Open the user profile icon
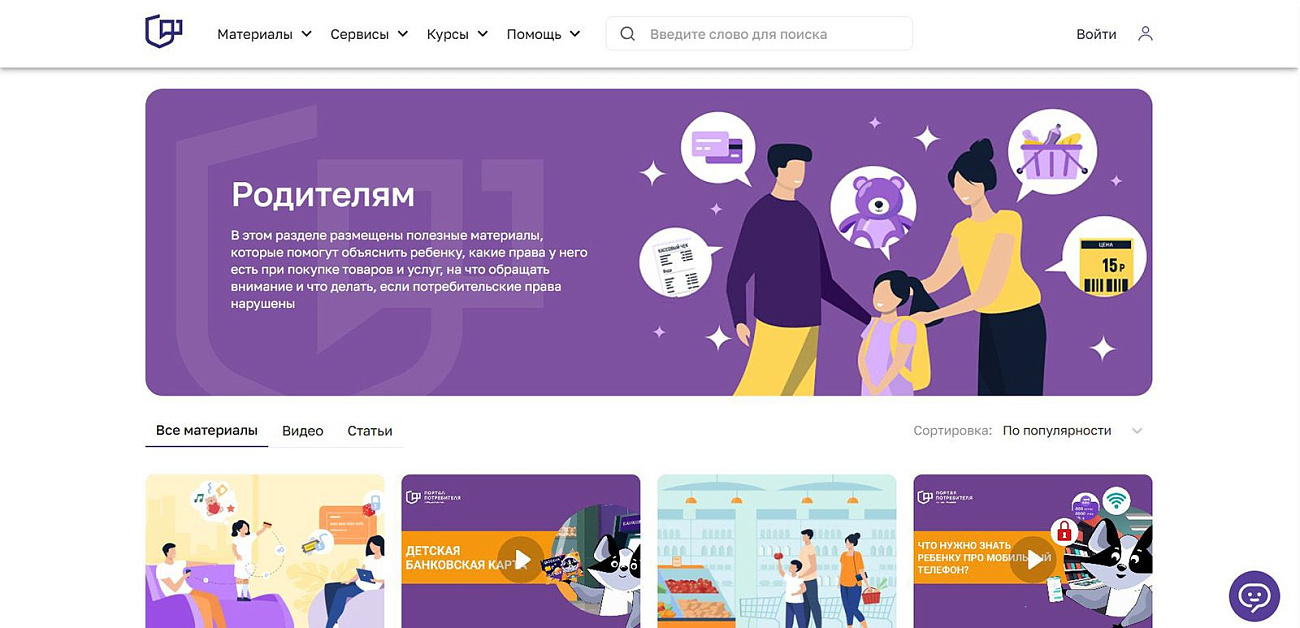This screenshot has height=628, width=1300. (x=1144, y=33)
